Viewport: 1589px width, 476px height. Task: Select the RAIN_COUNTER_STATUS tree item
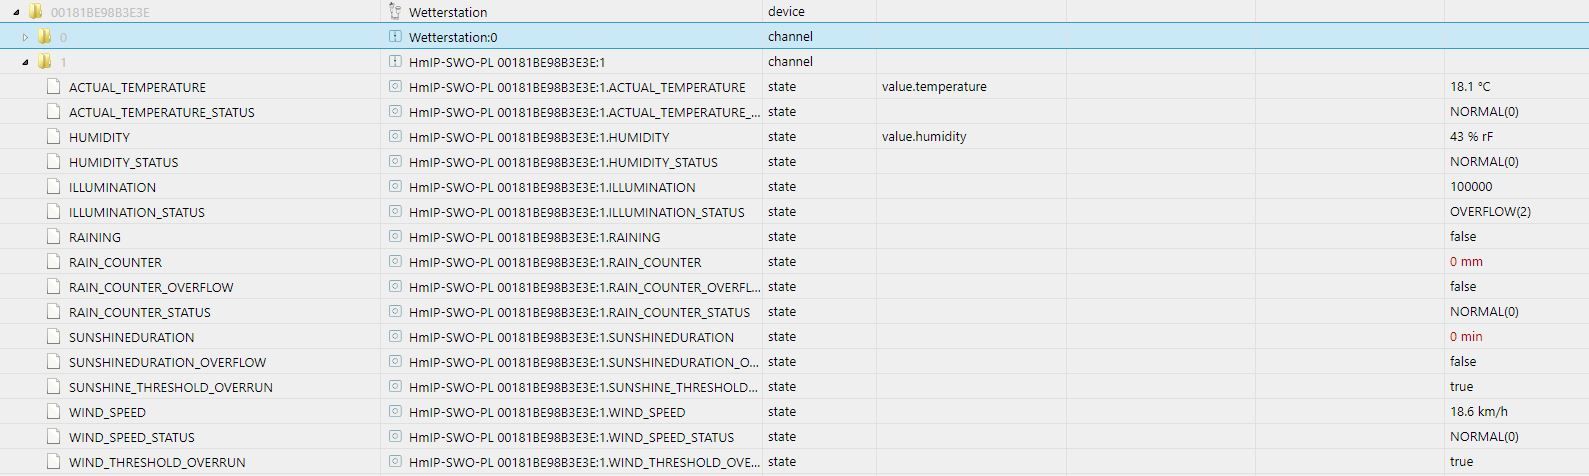tap(139, 312)
